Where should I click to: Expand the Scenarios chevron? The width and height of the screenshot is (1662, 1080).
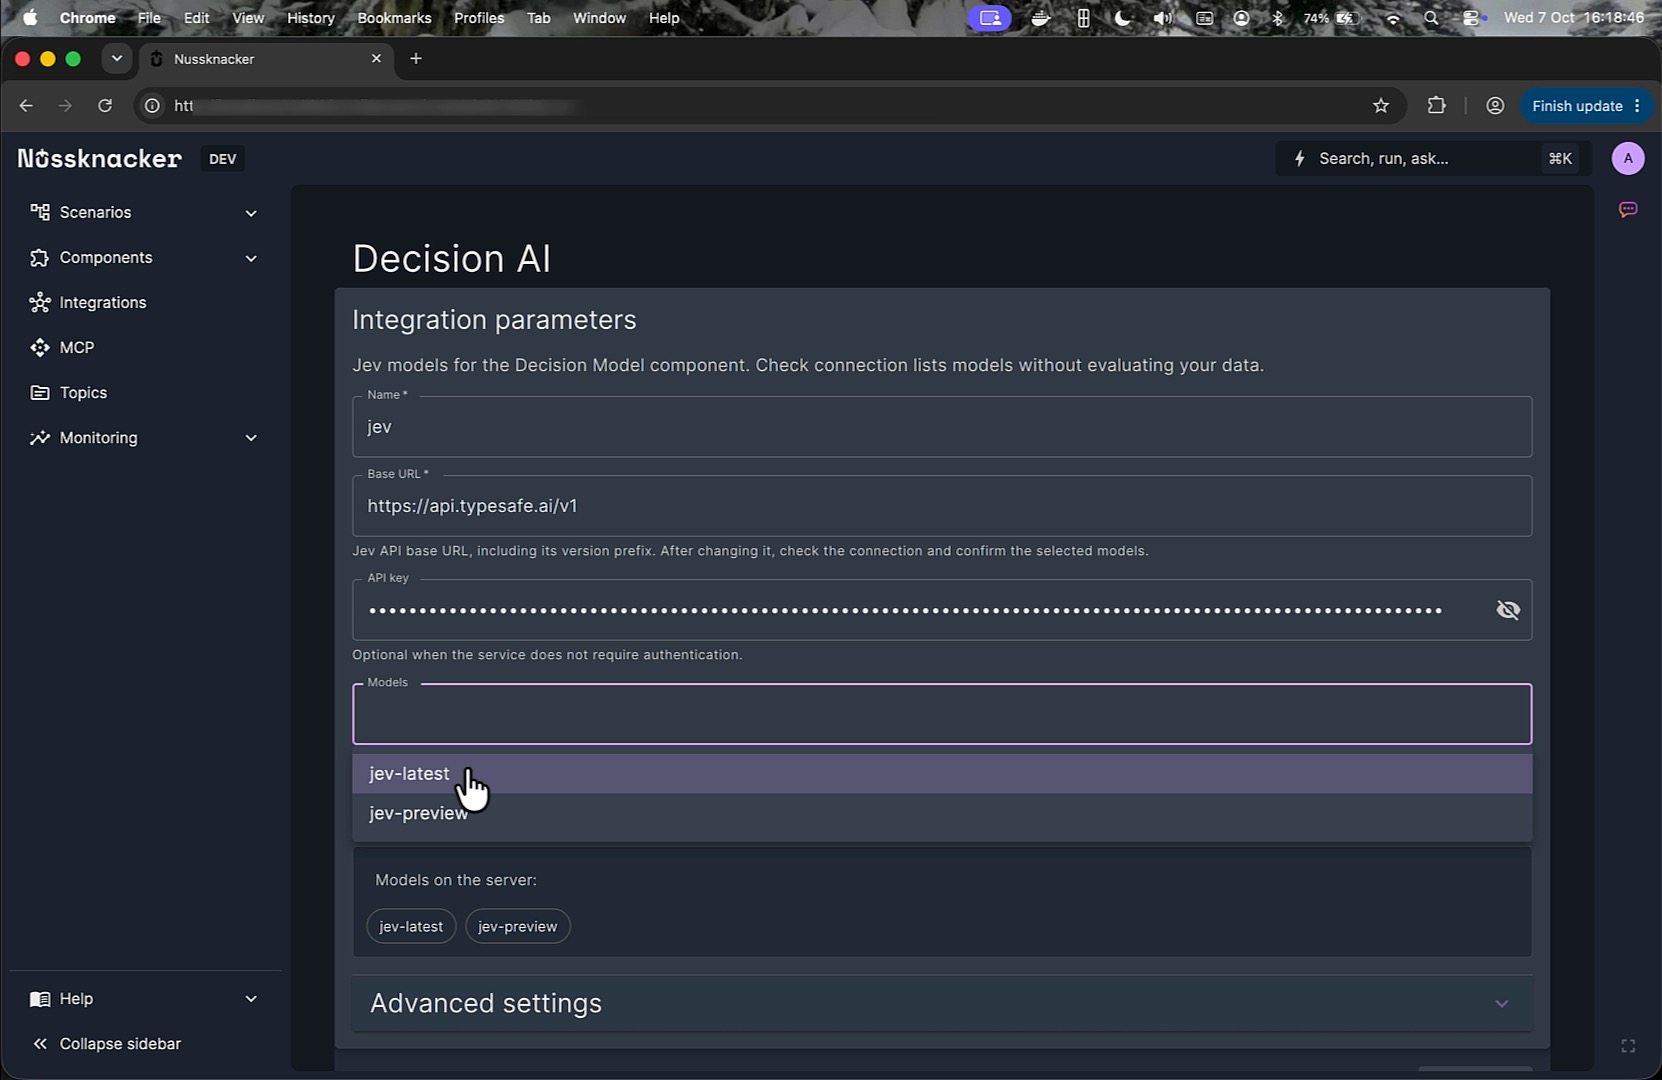(251, 213)
